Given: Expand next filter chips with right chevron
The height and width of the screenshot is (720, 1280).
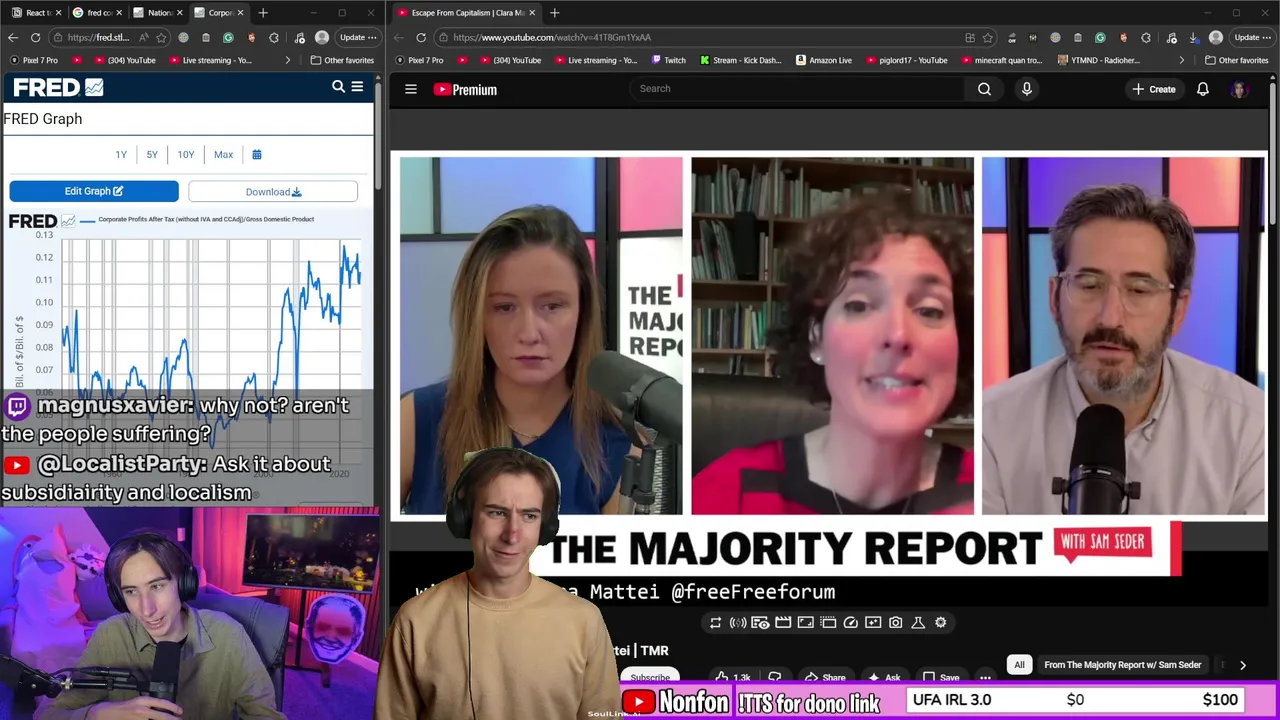Looking at the screenshot, I should 1243,665.
